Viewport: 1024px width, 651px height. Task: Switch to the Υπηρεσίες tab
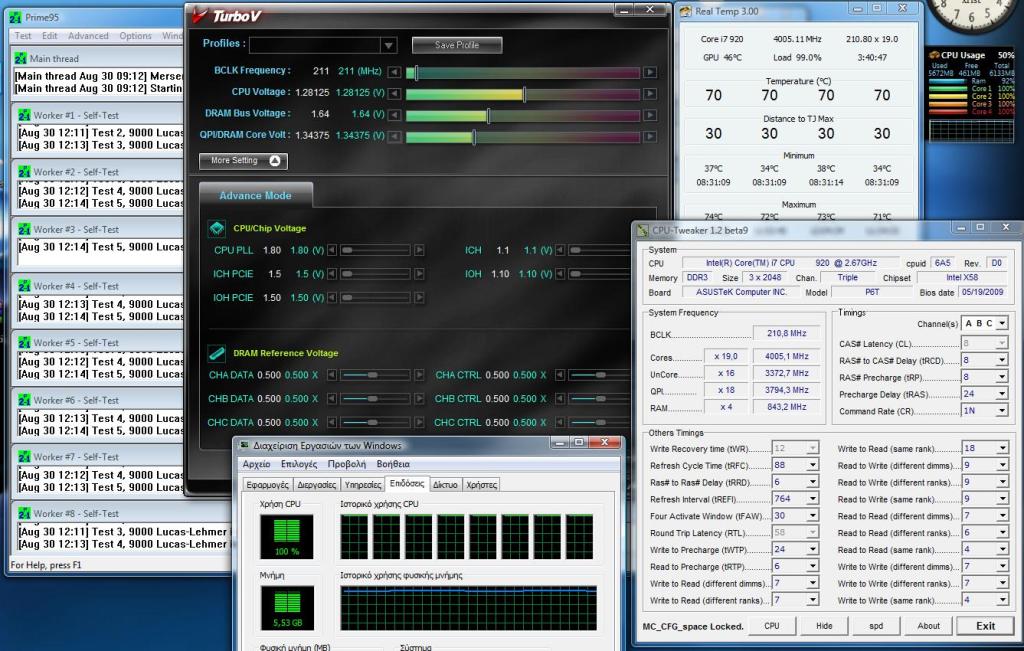pyautogui.click(x=363, y=484)
